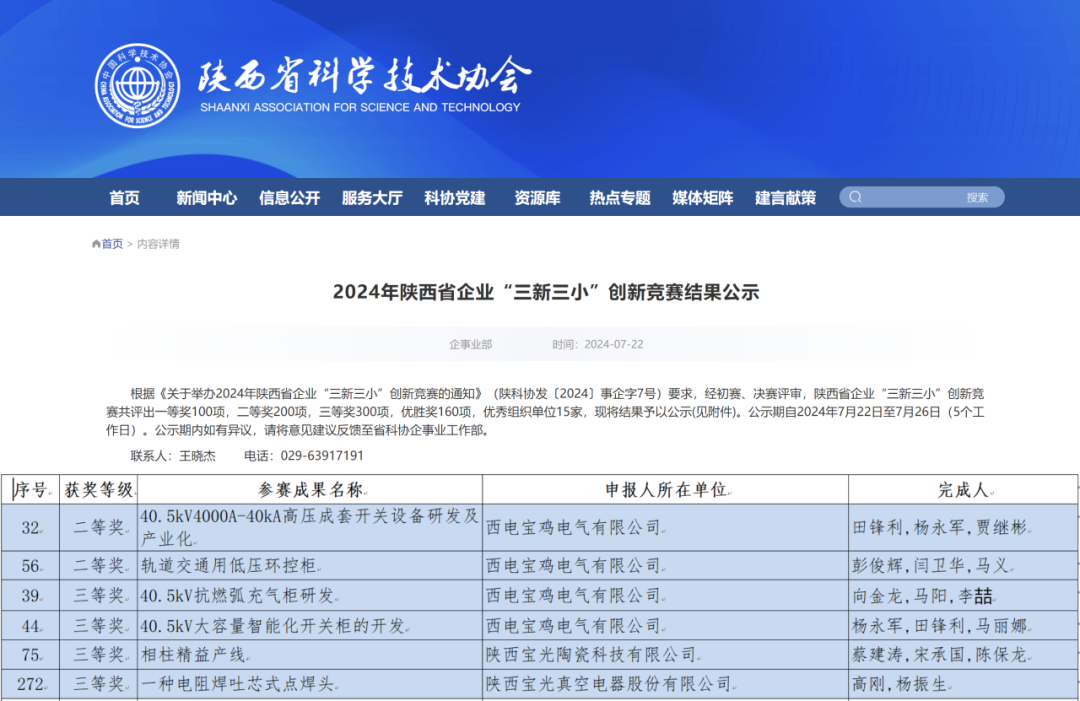The width and height of the screenshot is (1080, 701).
Task: Click the 2024年陕西省企业 article title
Action: coord(546,292)
